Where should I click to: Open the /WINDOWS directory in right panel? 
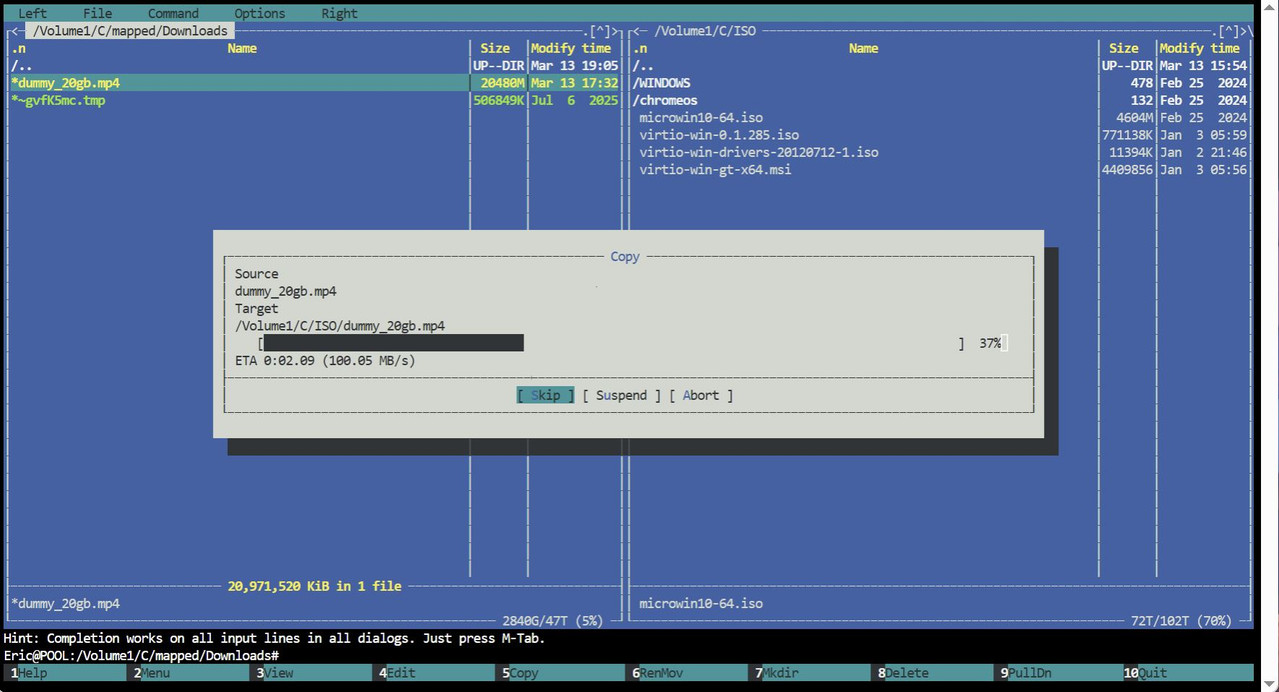point(940,83)
